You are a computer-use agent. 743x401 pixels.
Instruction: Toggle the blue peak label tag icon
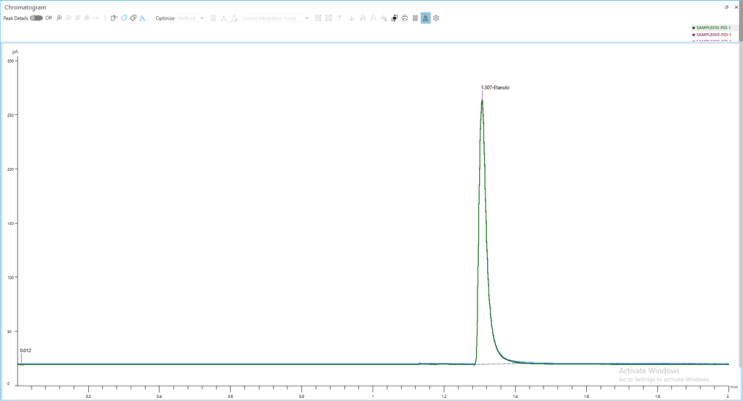point(124,18)
